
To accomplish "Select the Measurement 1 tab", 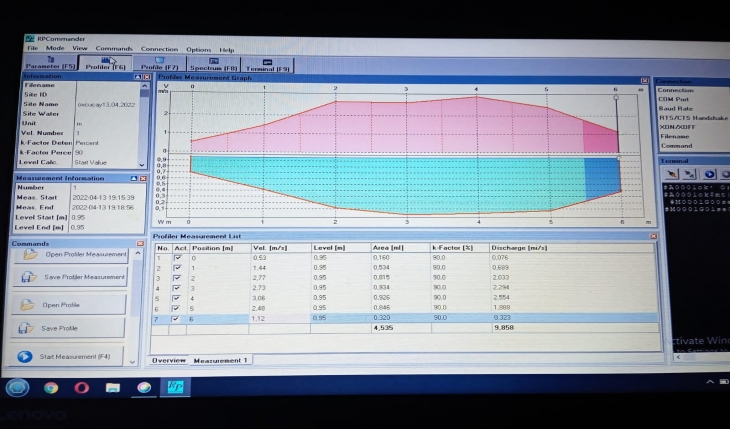I will (x=220, y=361).
